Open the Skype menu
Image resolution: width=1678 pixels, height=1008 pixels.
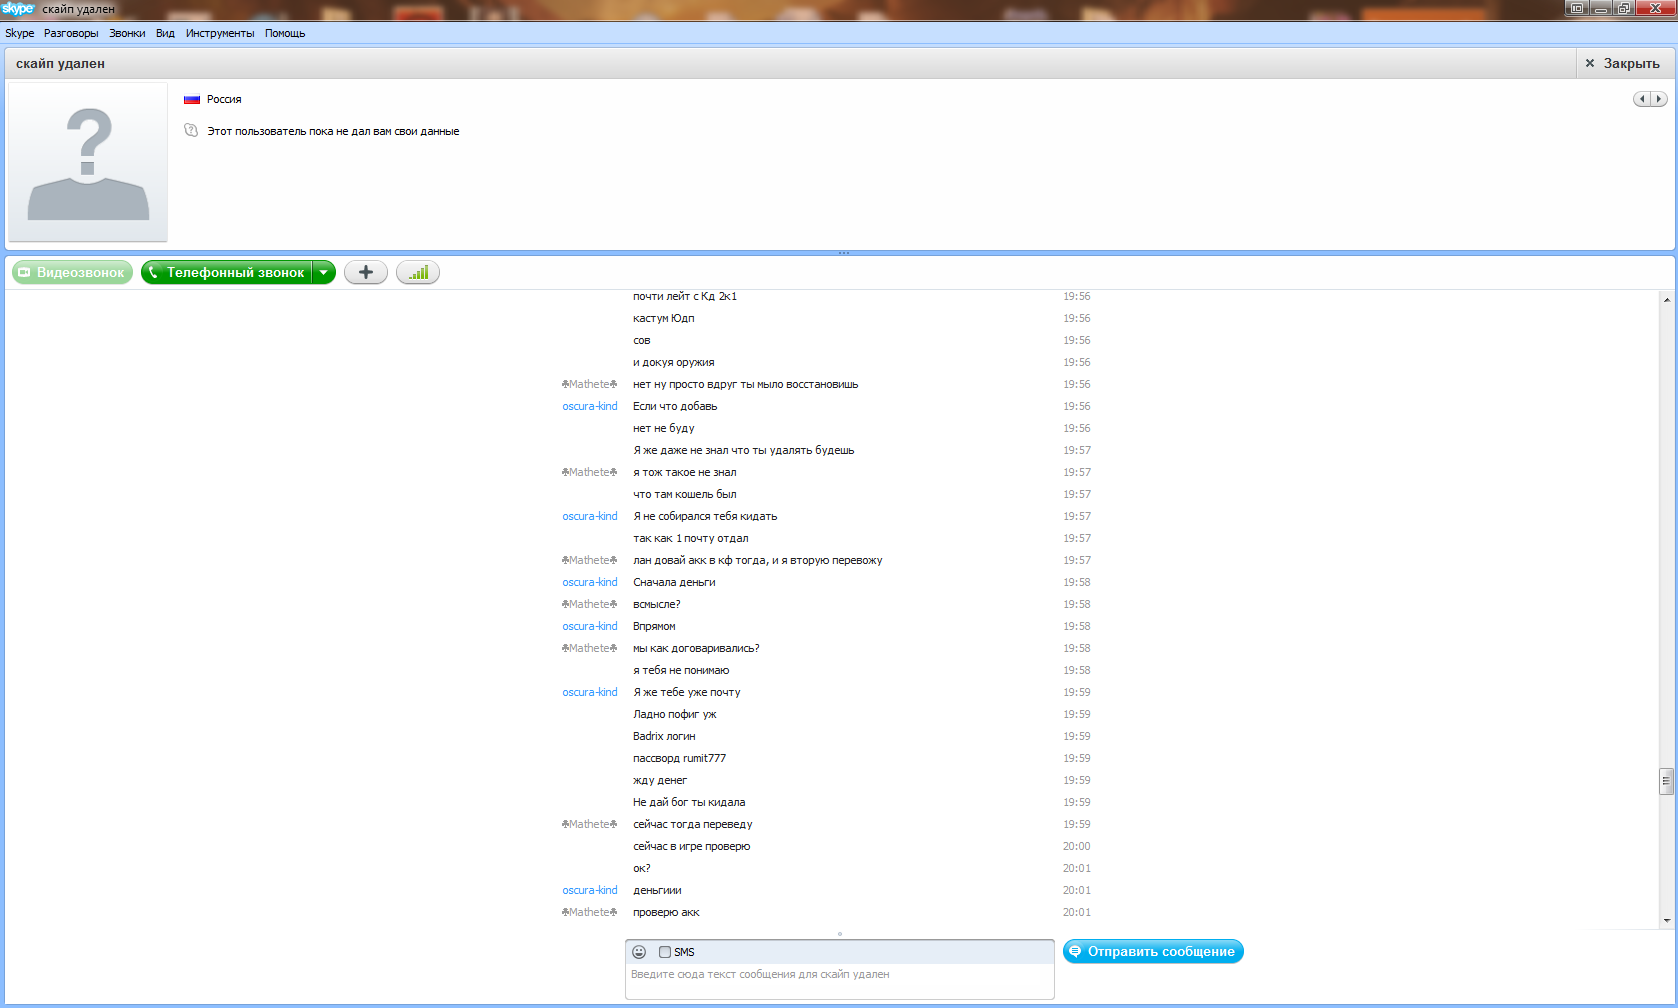[20, 33]
